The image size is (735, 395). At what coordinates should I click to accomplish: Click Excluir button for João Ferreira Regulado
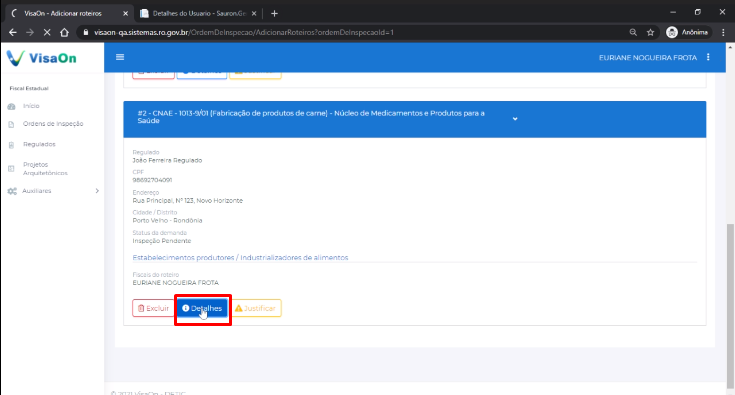point(153,308)
